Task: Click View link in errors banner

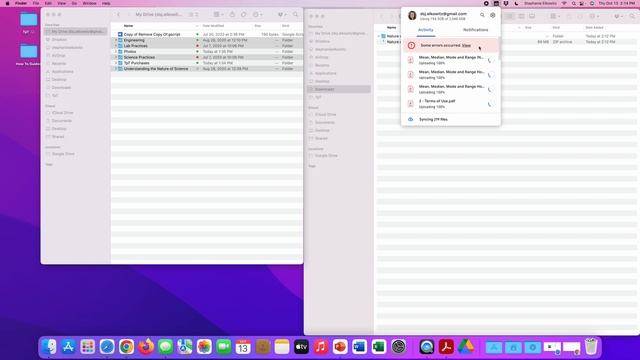Action: click(x=466, y=45)
